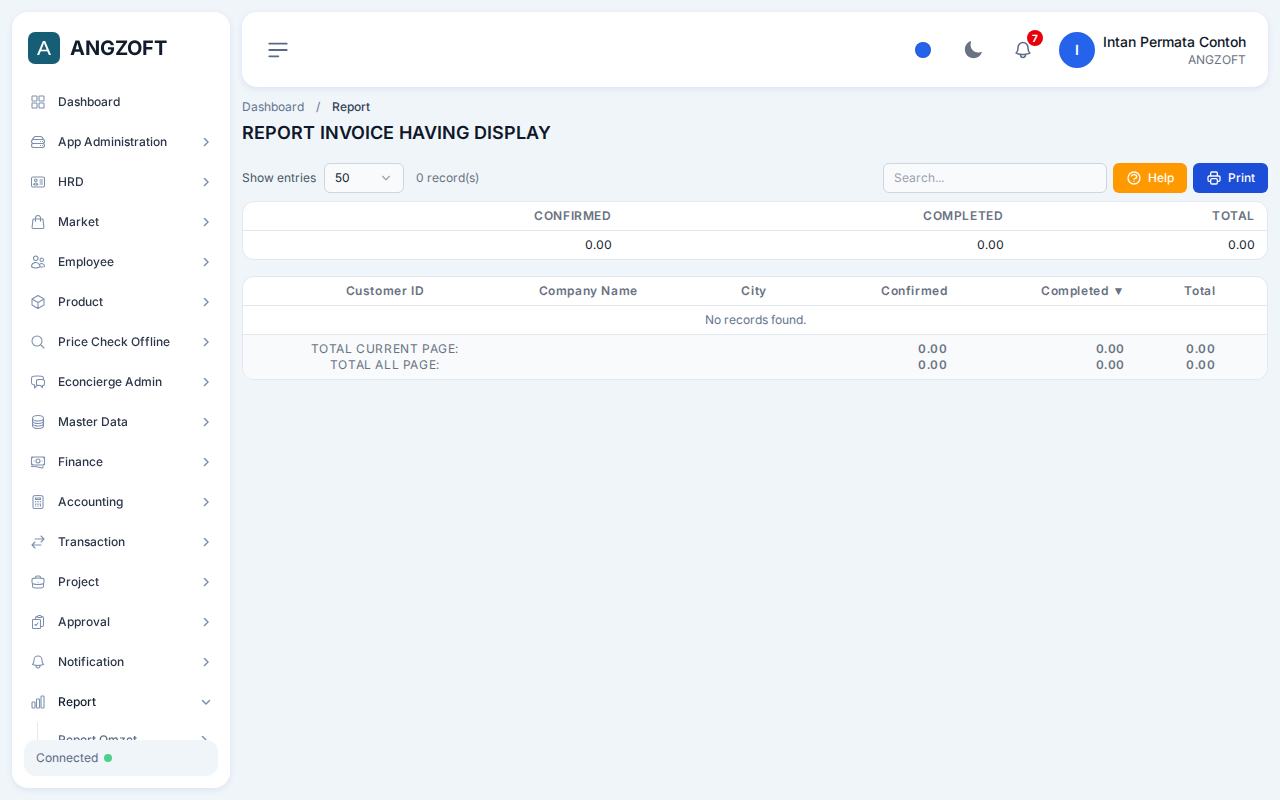
Task: Expand the Finance submenu chevron
Action: tap(206, 462)
